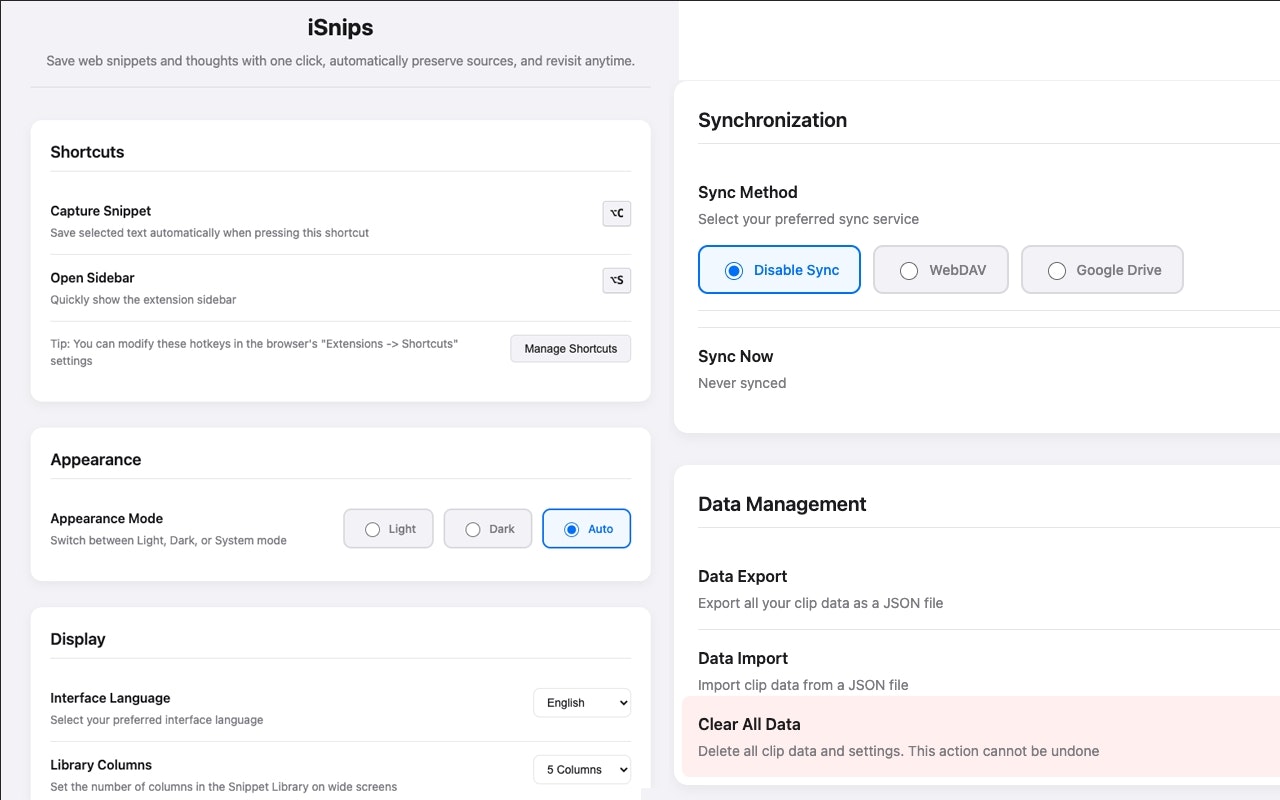The width and height of the screenshot is (1280, 800).
Task: Switch appearance to Dark mode
Action: [487, 528]
